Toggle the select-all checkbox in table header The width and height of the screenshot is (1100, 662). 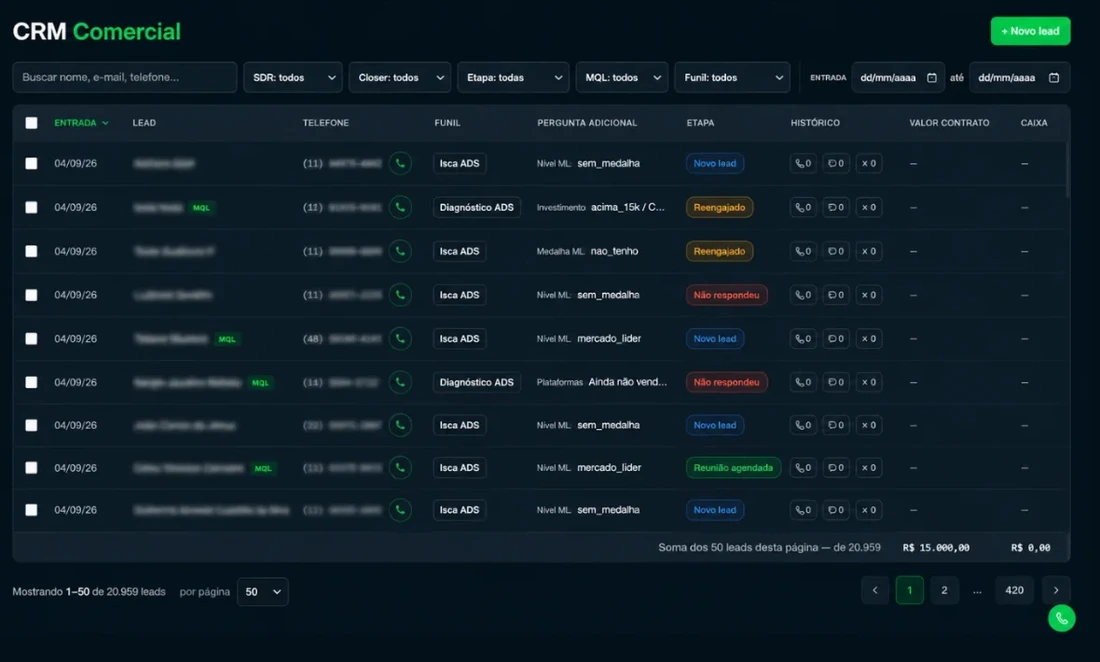click(32, 123)
